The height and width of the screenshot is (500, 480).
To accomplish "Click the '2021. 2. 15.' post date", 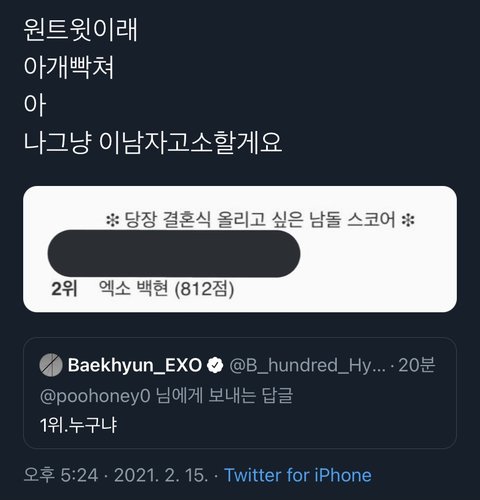I will pyautogui.click(x=161, y=475).
